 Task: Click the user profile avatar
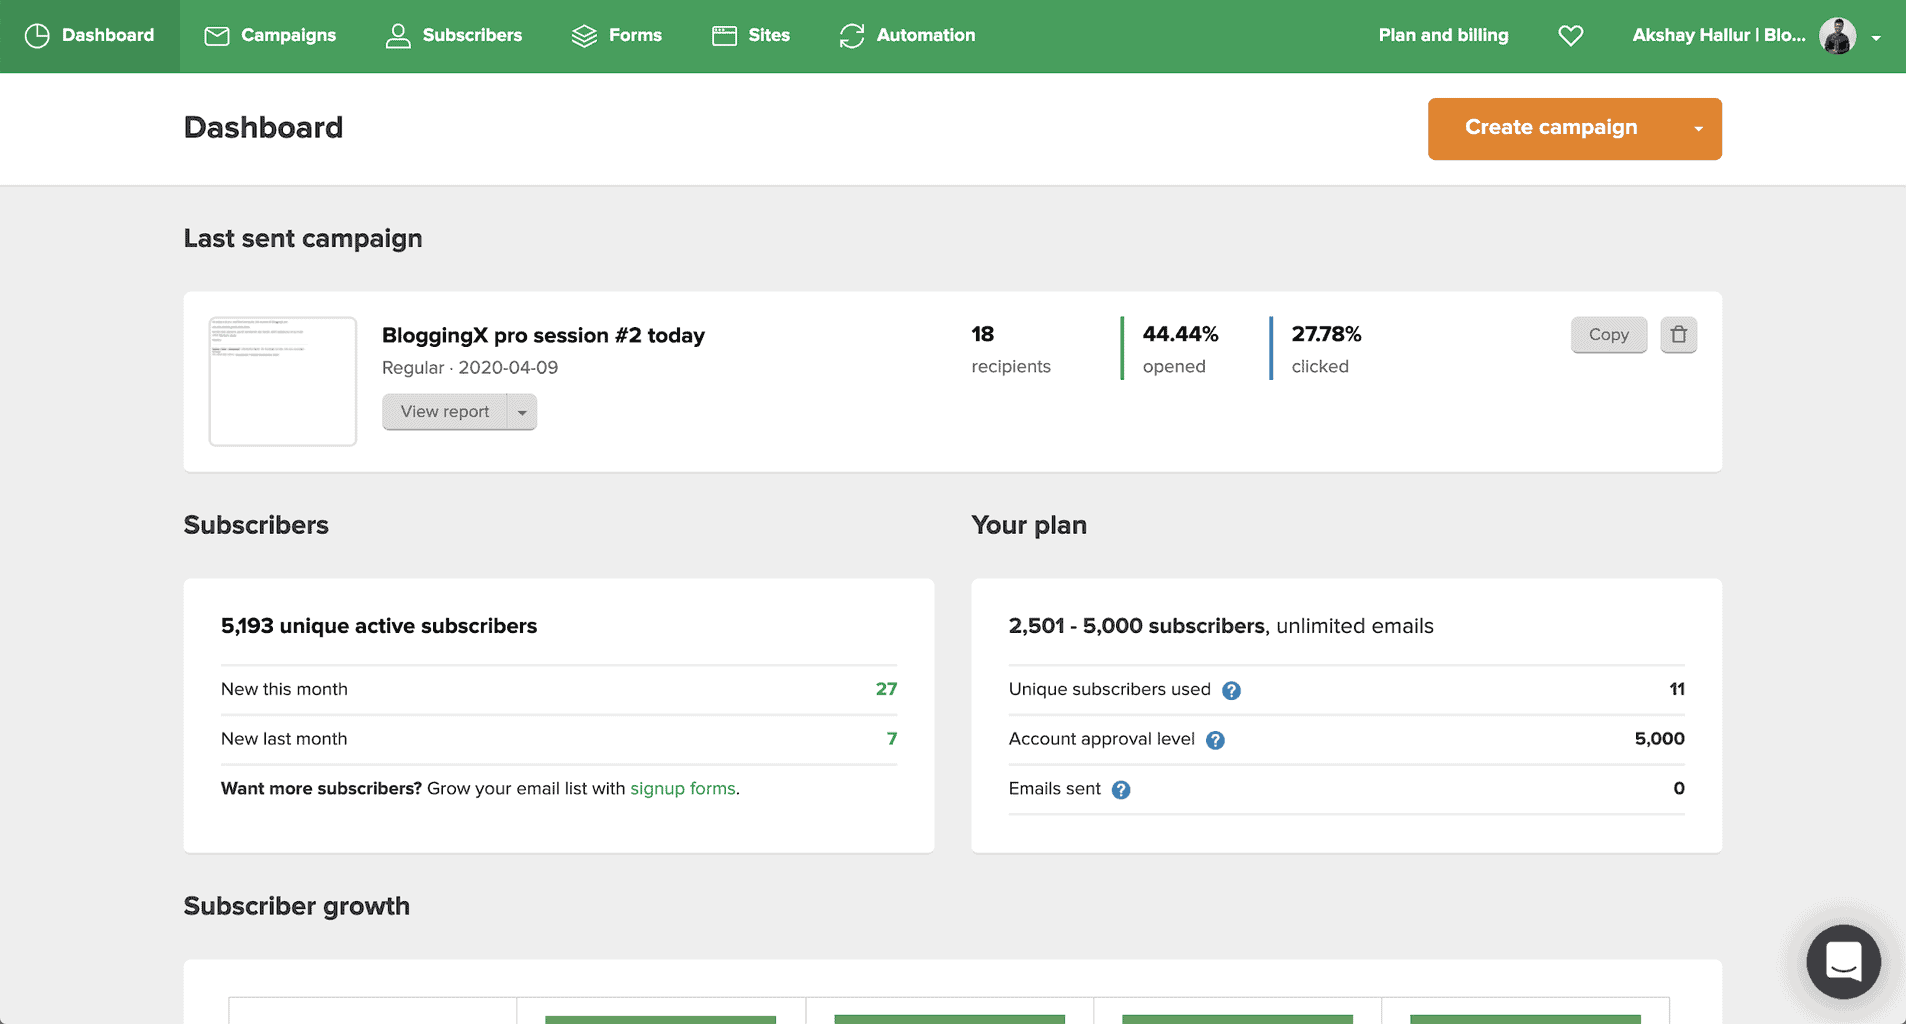click(x=1837, y=36)
